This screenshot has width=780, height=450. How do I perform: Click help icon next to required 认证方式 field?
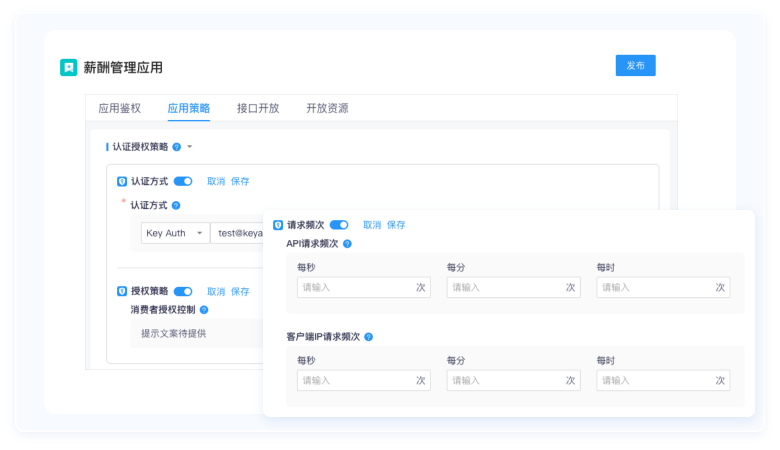click(x=176, y=205)
